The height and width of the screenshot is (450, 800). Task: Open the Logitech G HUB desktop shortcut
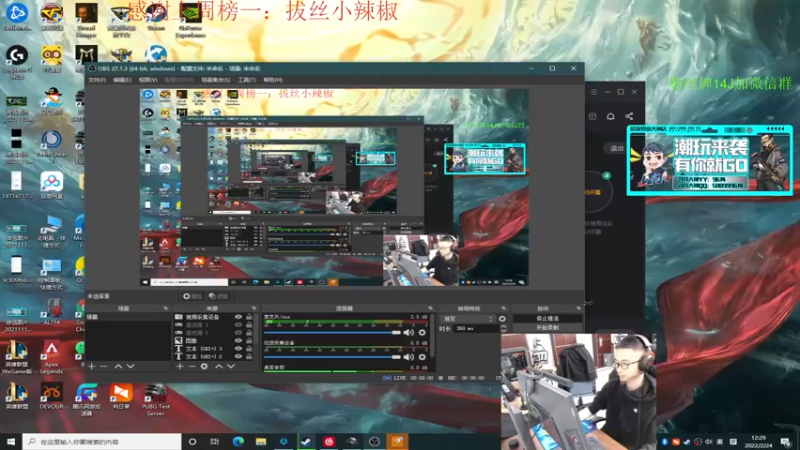[x=17, y=62]
